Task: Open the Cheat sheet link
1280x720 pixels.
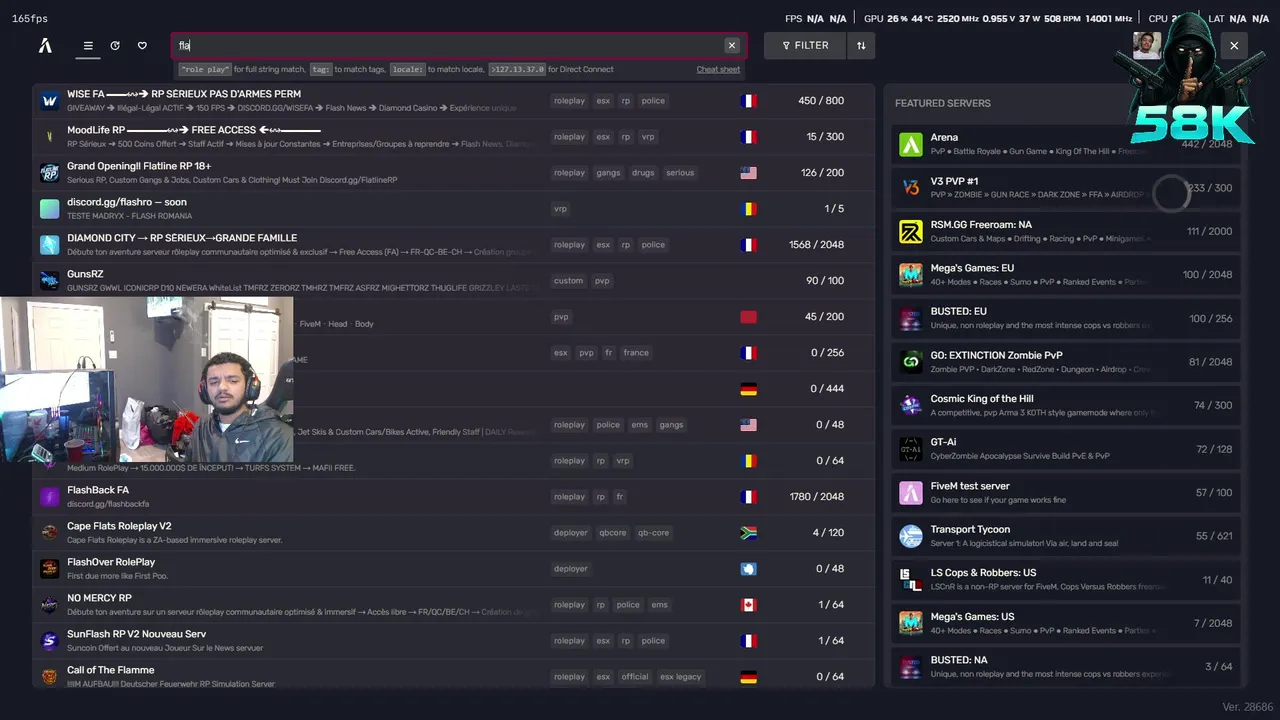Action: pyautogui.click(x=718, y=70)
